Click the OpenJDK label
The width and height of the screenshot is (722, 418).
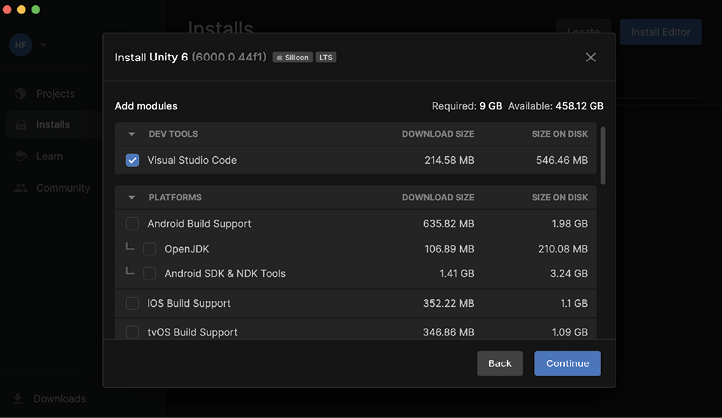point(186,249)
